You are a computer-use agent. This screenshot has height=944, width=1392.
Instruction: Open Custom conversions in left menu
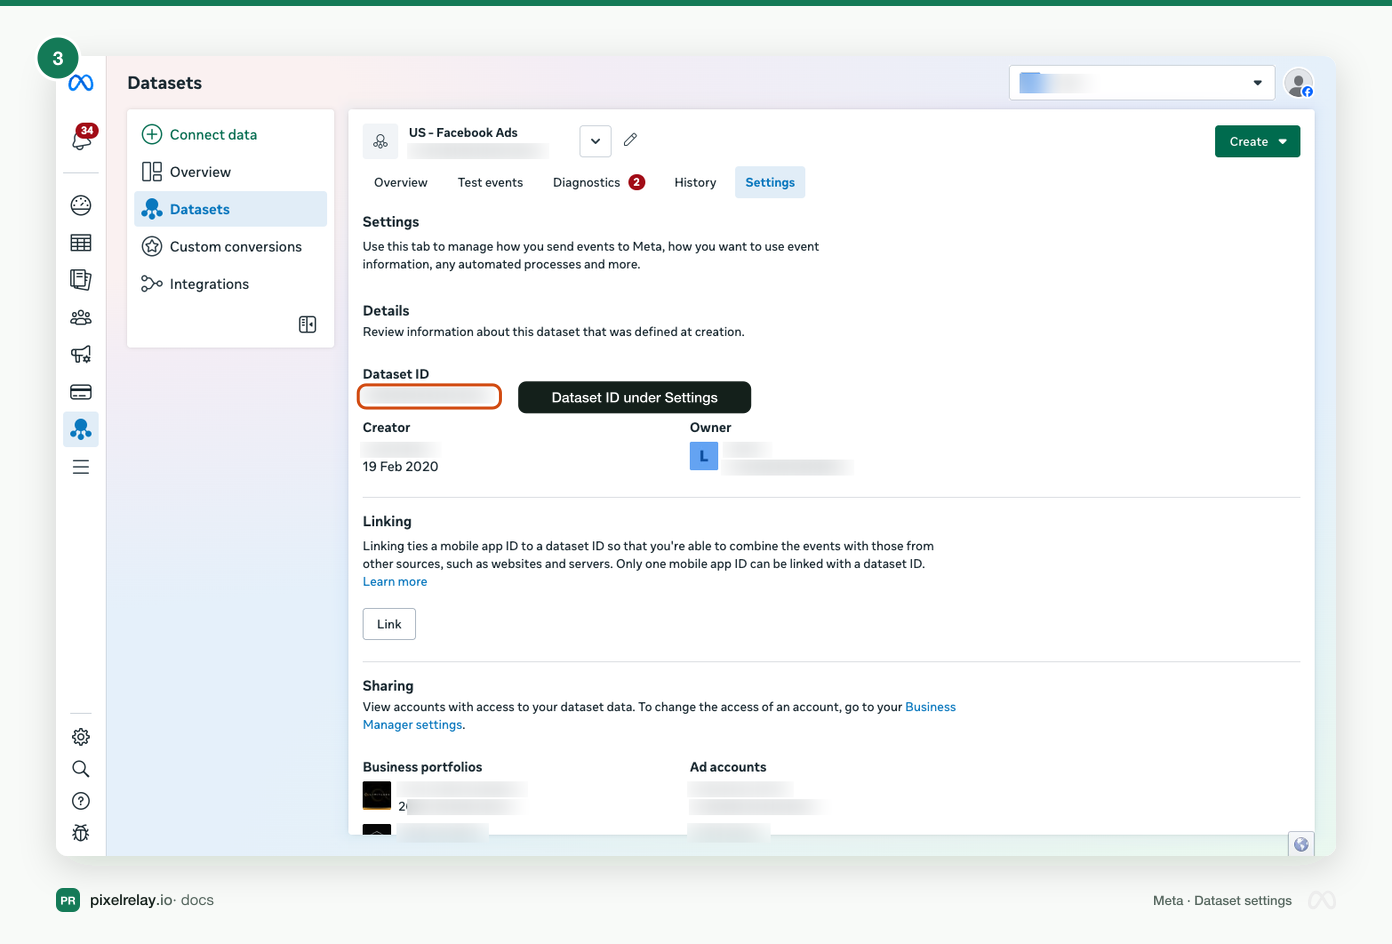pos(231,247)
